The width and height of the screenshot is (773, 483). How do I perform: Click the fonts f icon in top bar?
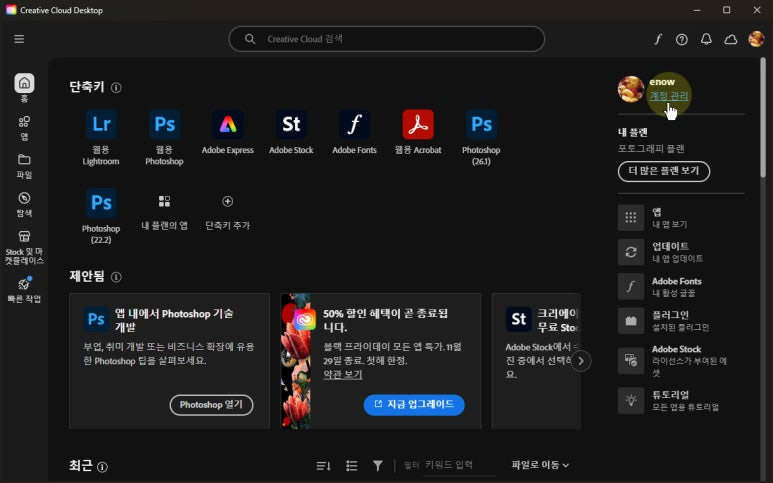click(658, 39)
